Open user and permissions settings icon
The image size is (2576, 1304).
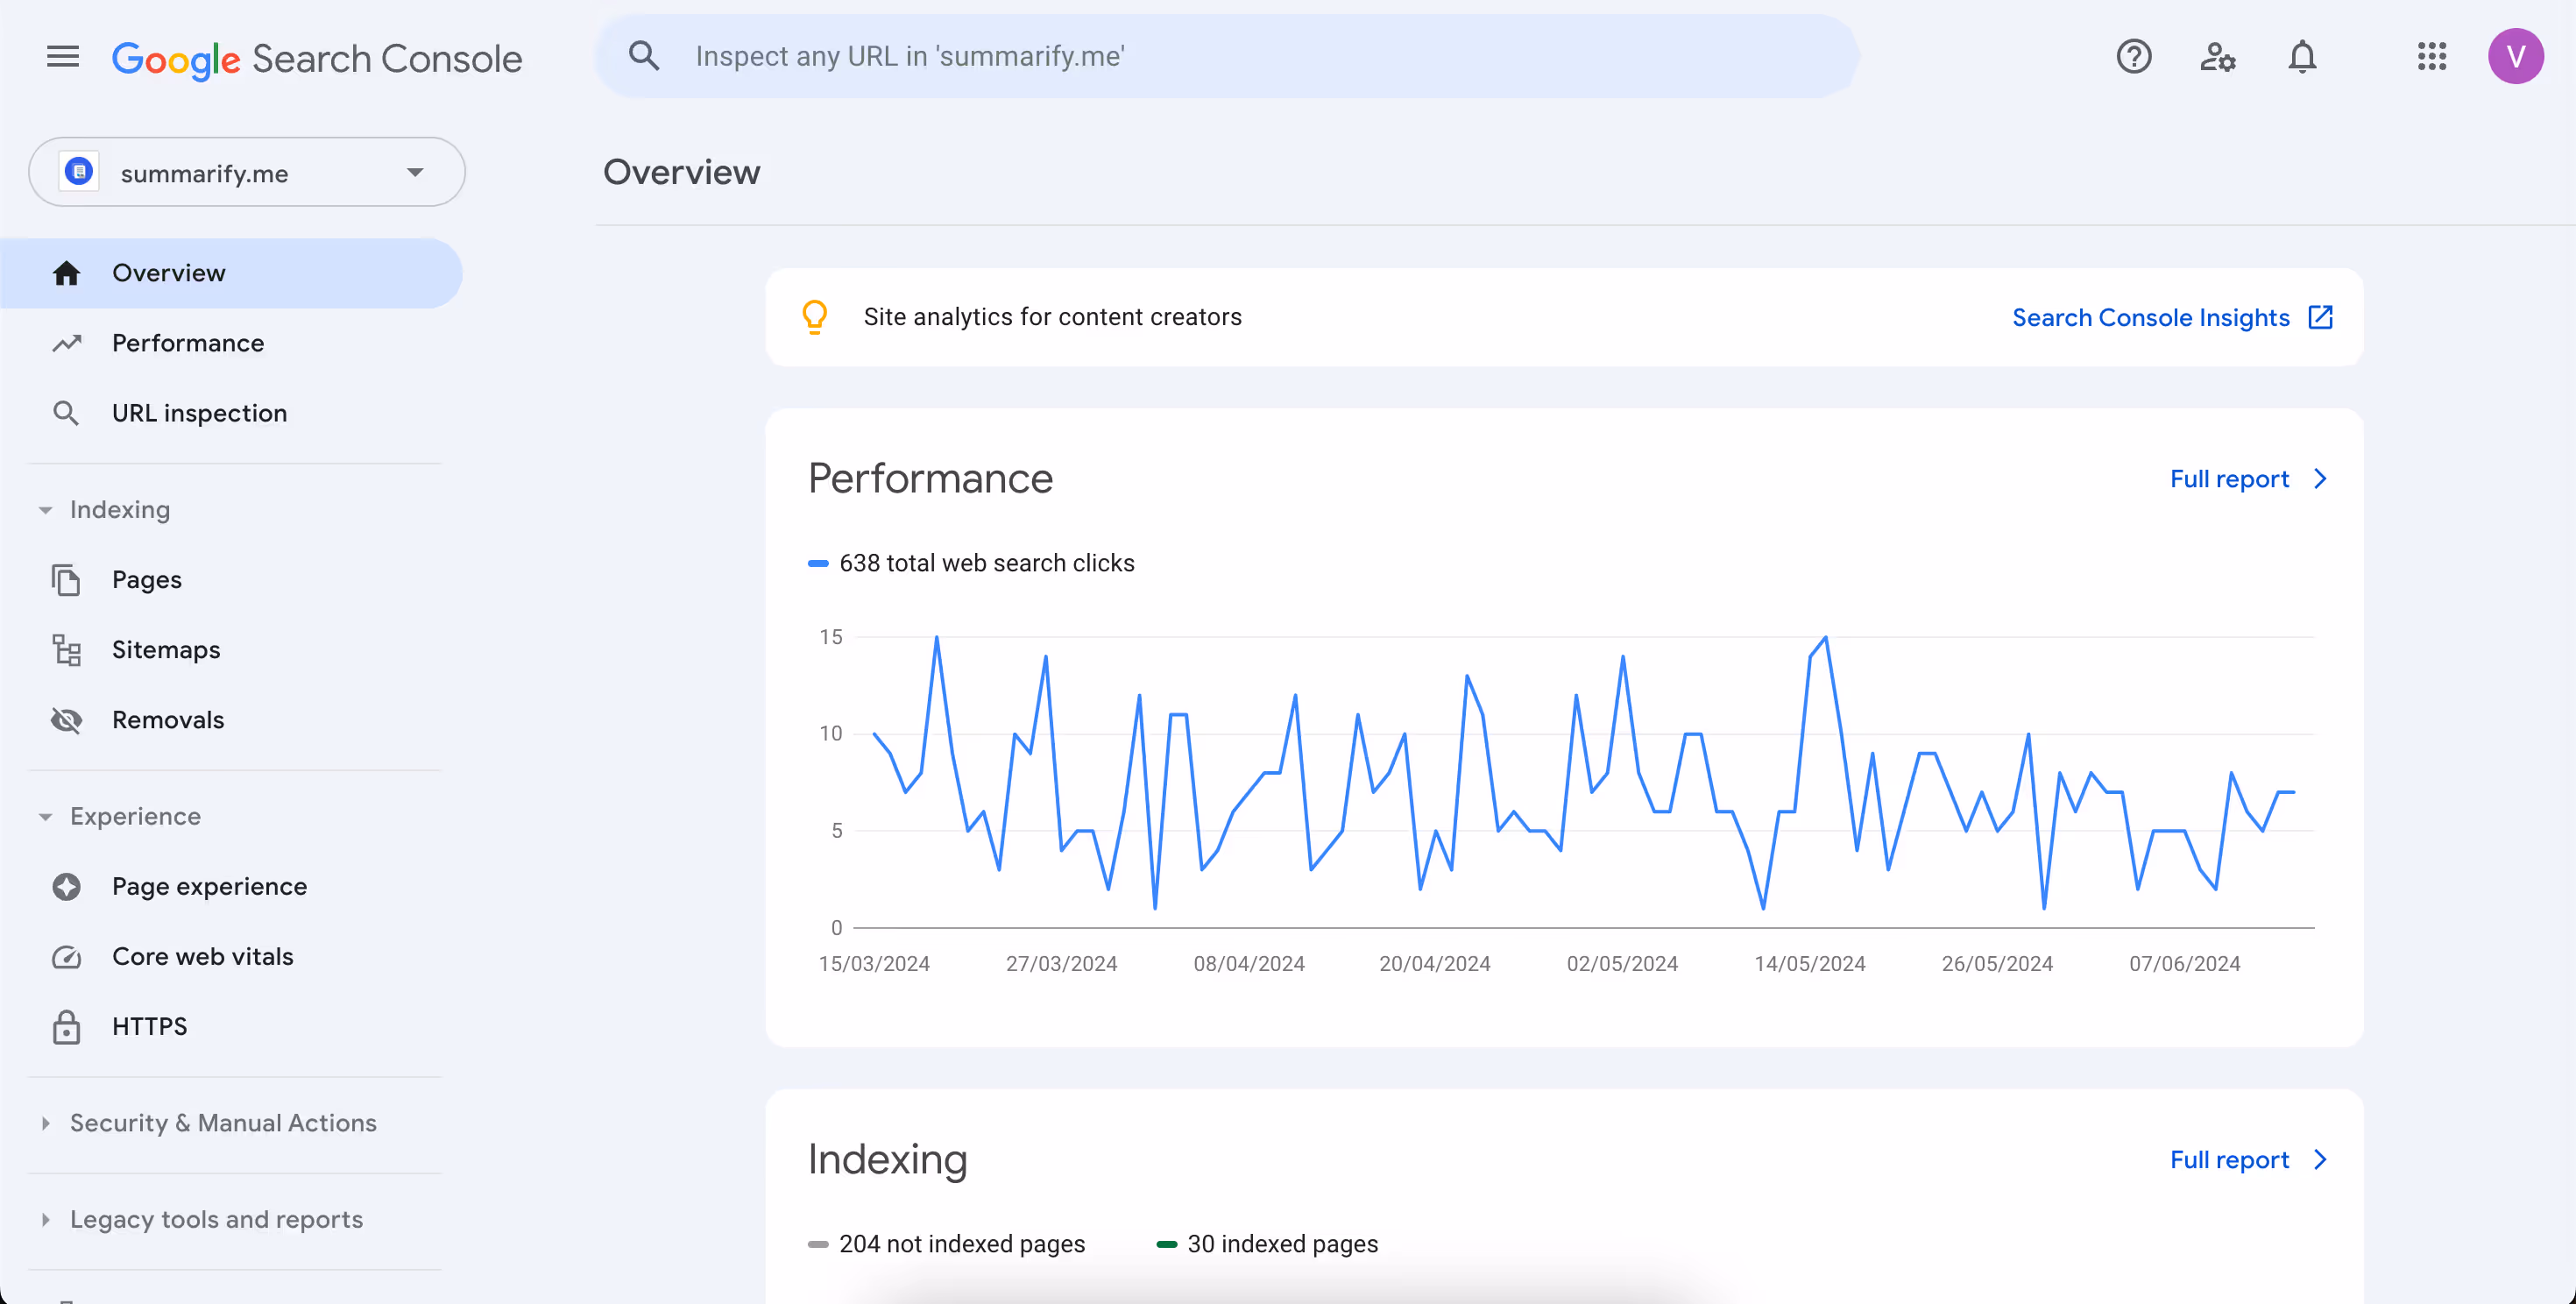point(2217,57)
